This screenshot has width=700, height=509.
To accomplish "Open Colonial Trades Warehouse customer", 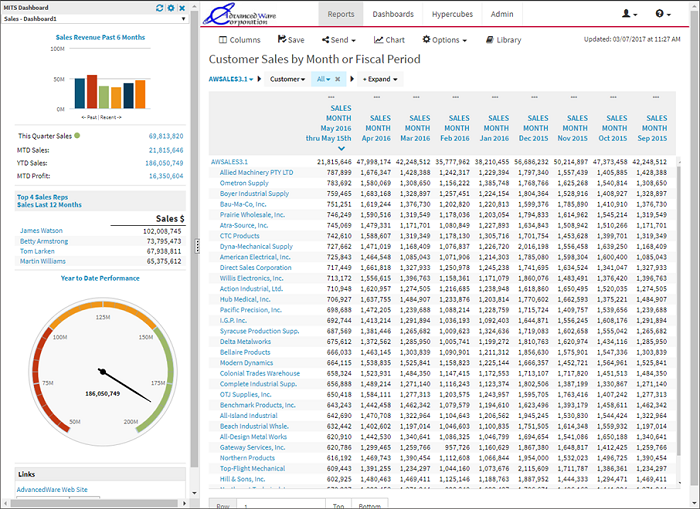I will pos(260,373).
